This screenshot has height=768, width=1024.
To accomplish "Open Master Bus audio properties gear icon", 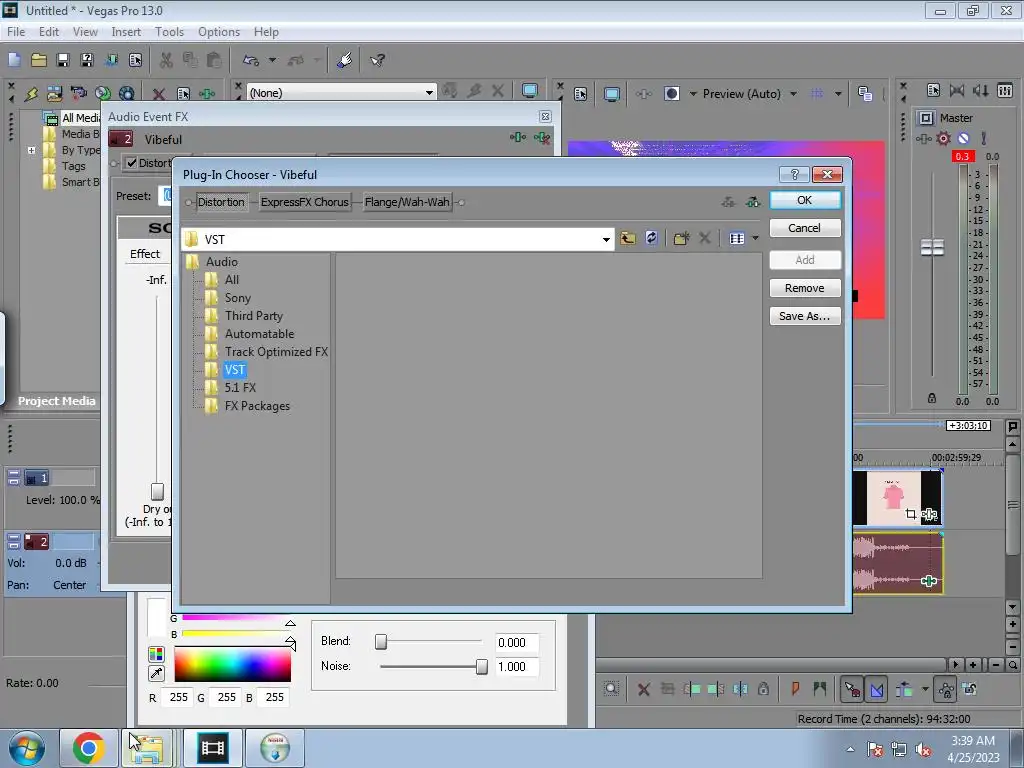I will (943, 138).
